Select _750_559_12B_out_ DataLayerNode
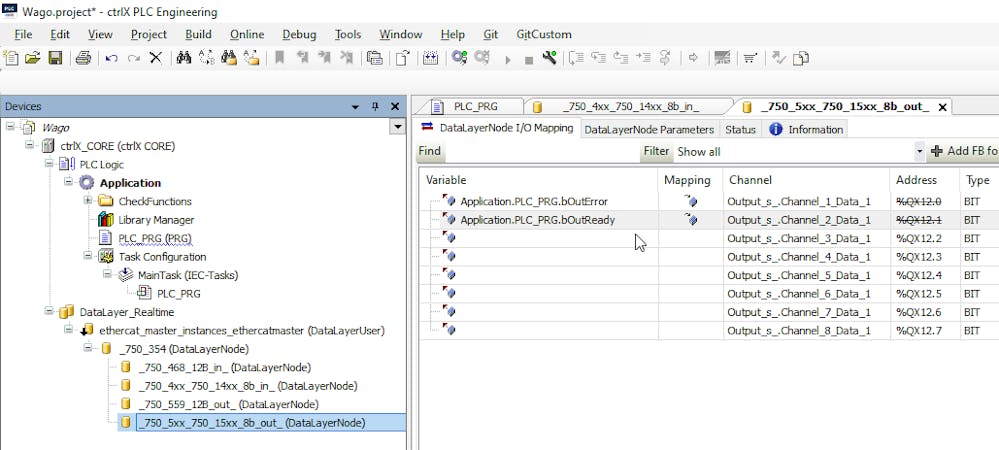Viewport: 999px width, 450px height. pos(228,404)
